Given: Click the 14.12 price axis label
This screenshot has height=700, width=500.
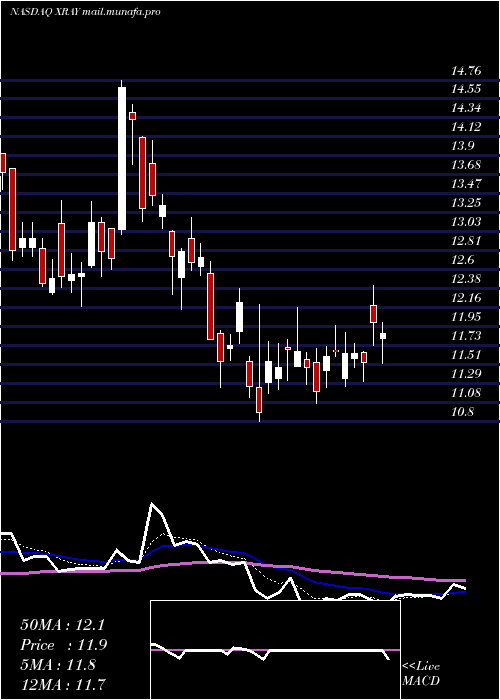Looking at the screenshot, I should point(466,127).
